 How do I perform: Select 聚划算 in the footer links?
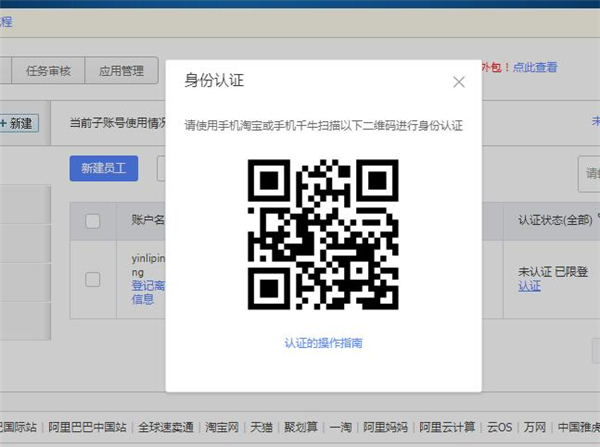pos(301,428)
